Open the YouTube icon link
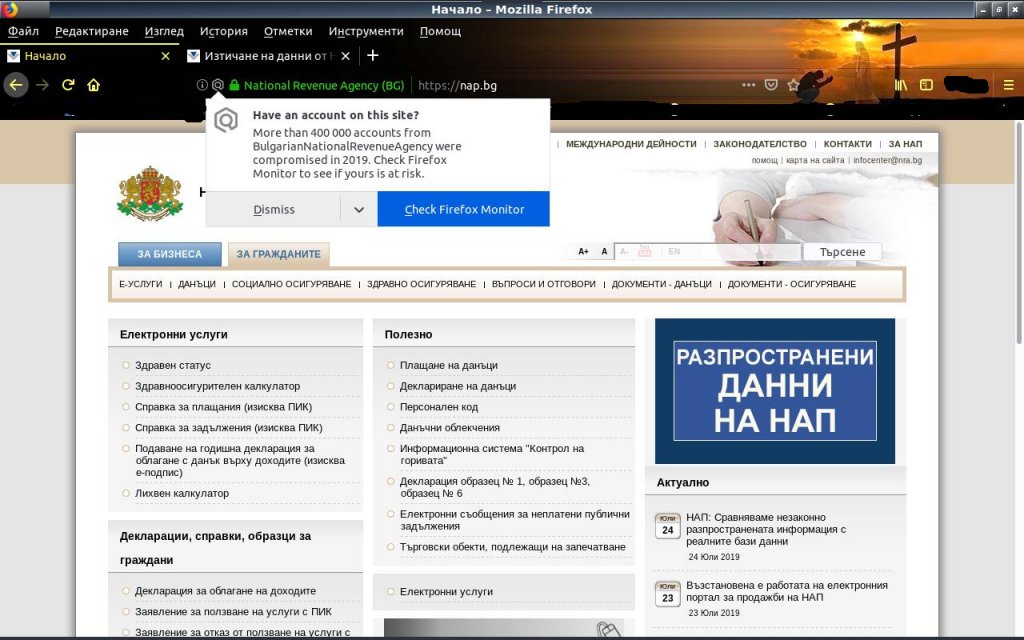The width and height of the screenshot is (1024, 640). pyautogui.click(x=645, y=251)
